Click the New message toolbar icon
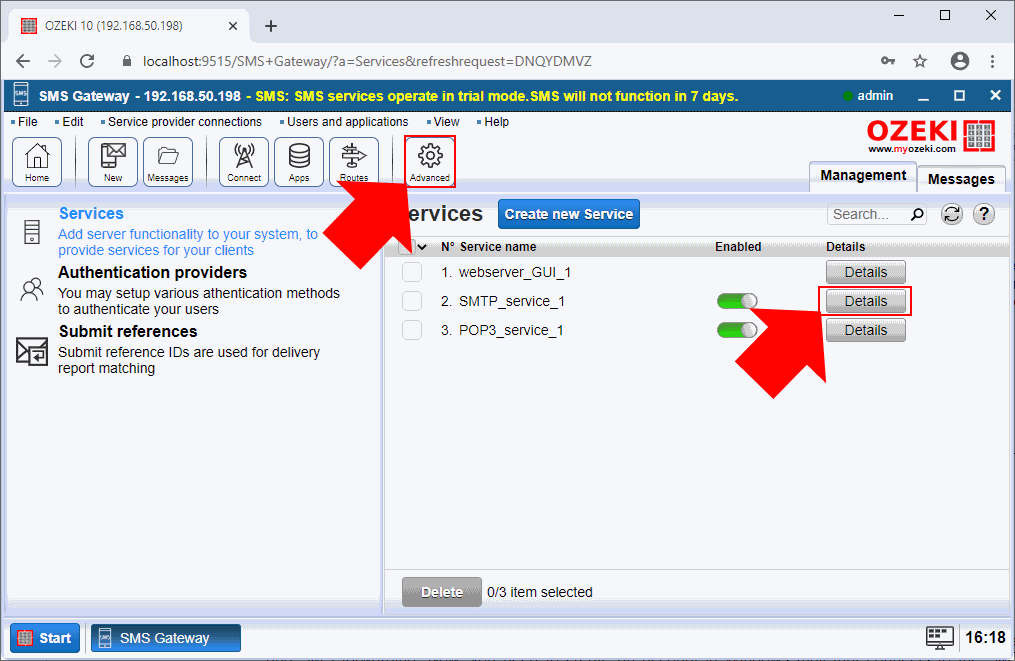Image resolution: width=1015 pixels, height=661 pixels. pyautogui.click(x=113, y=161)
